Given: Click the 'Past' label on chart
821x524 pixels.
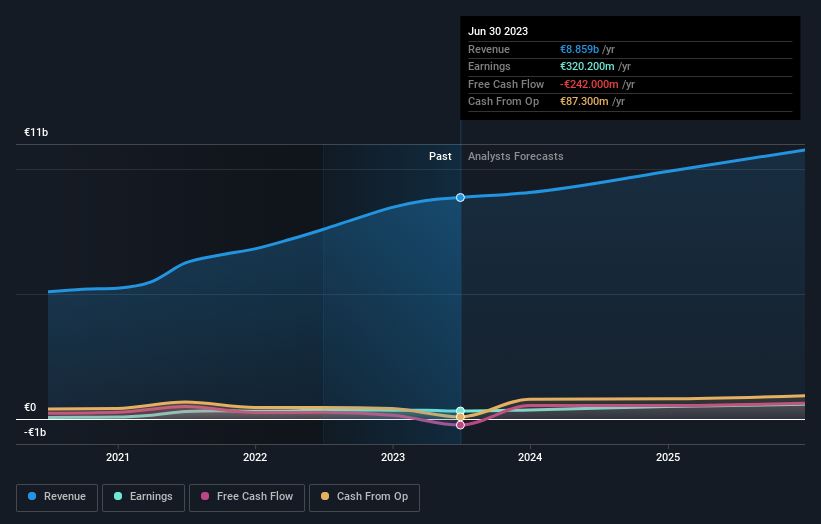Looking at the screenshot, I should pos(440,156).
